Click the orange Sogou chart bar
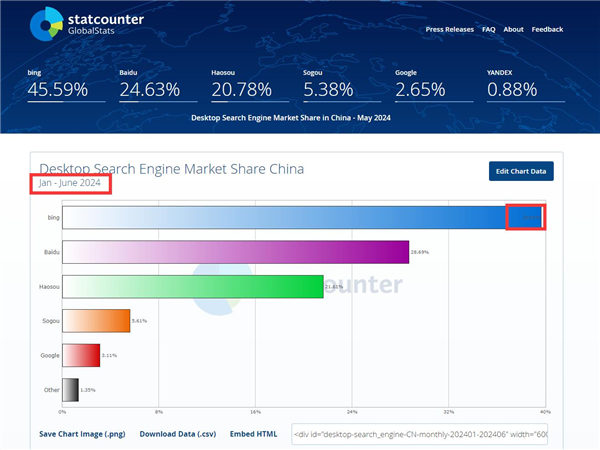Screen dimensions: 600x450 [96, 321]
